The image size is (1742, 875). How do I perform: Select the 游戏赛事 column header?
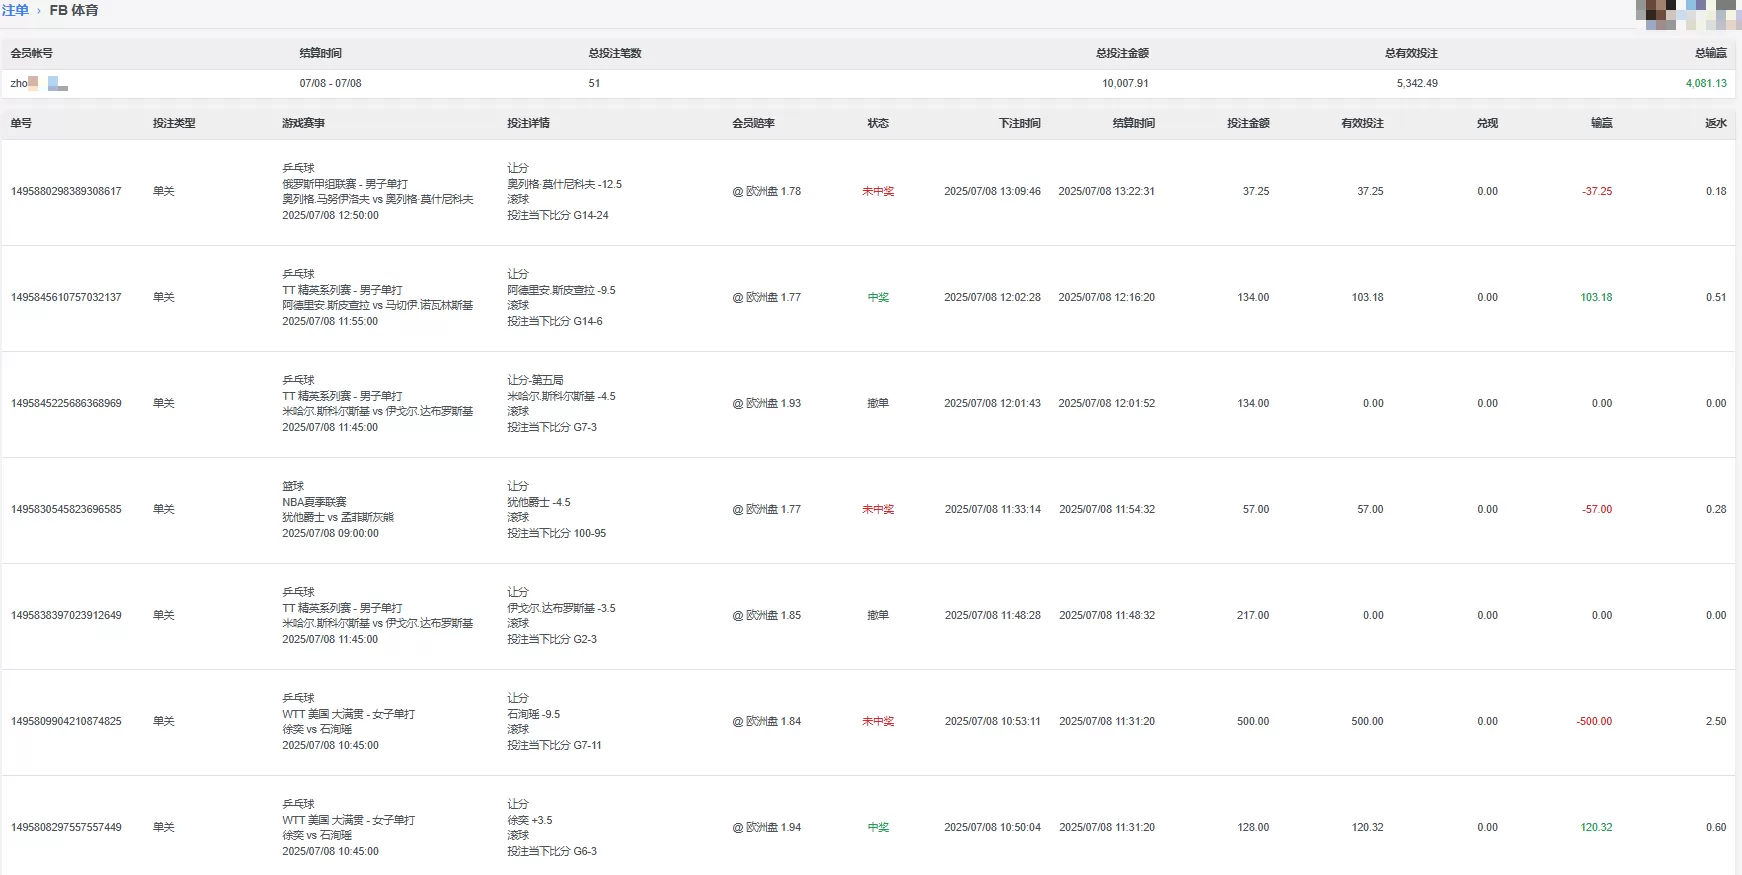303,123
